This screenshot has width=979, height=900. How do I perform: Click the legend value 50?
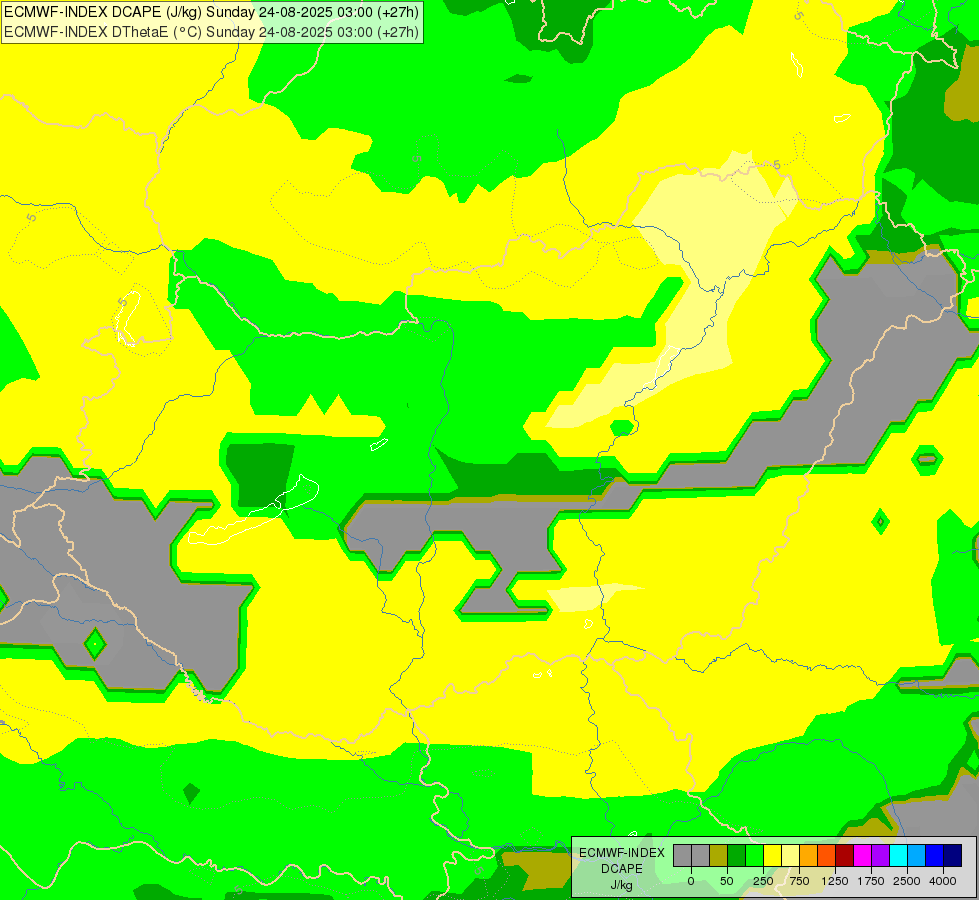tap(727, 881)
